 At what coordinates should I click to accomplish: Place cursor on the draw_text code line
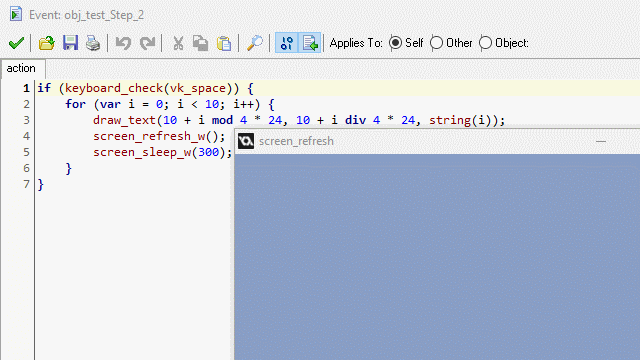299,120
